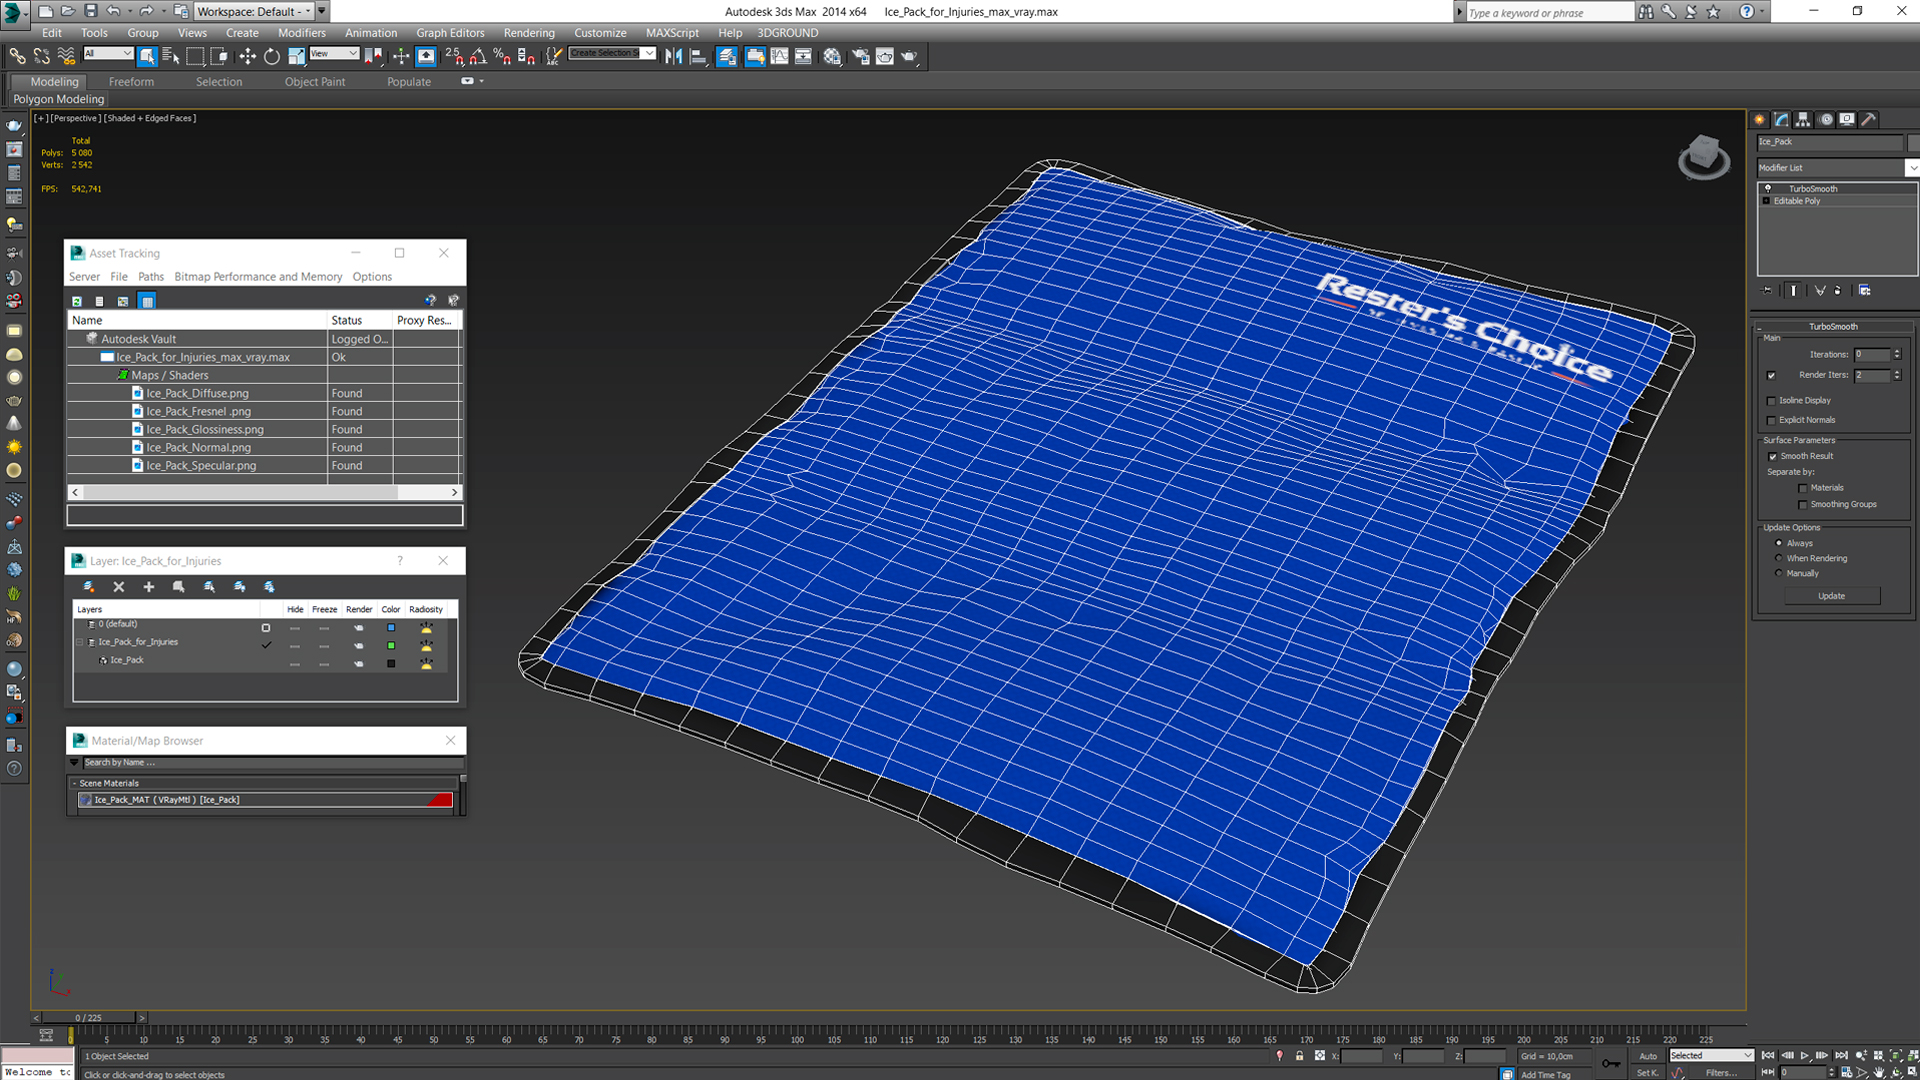The height and width of the screenshot is (1080, 1920).
Task: Open Bitmap Performance and Memory menu
Action: click(258, 277)
